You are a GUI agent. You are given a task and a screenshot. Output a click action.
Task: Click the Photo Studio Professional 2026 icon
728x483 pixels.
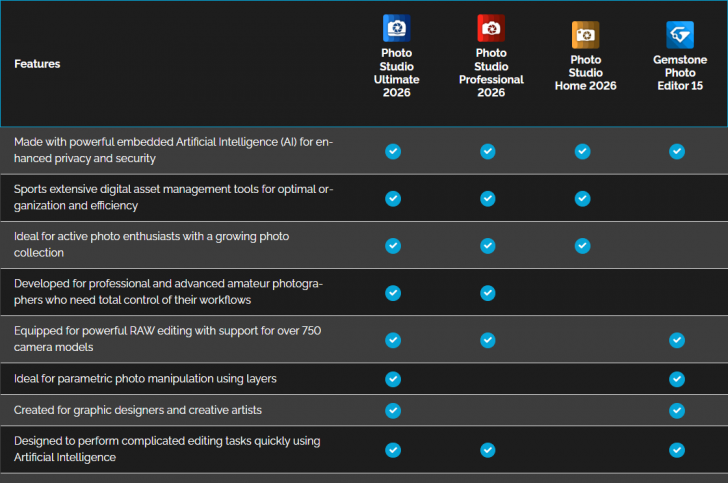tap(491, 28)
